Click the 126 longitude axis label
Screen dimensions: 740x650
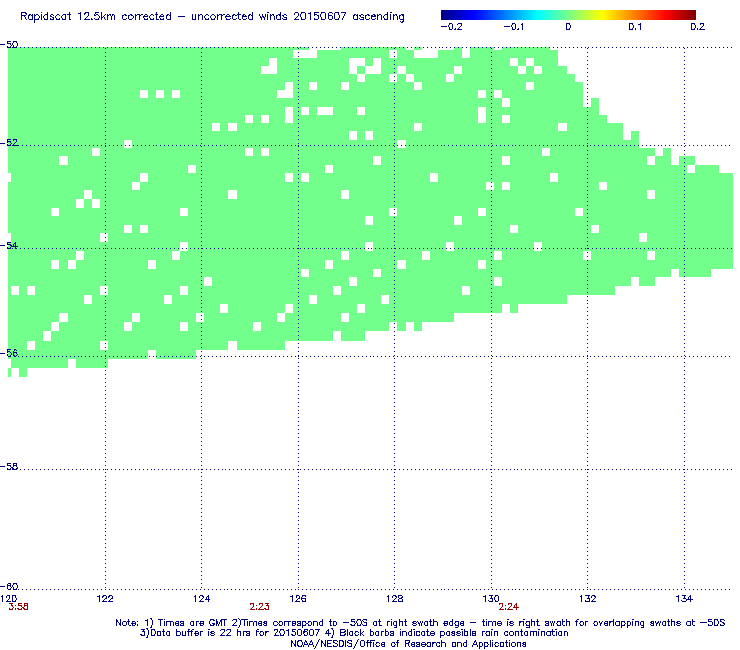[298, 599]
